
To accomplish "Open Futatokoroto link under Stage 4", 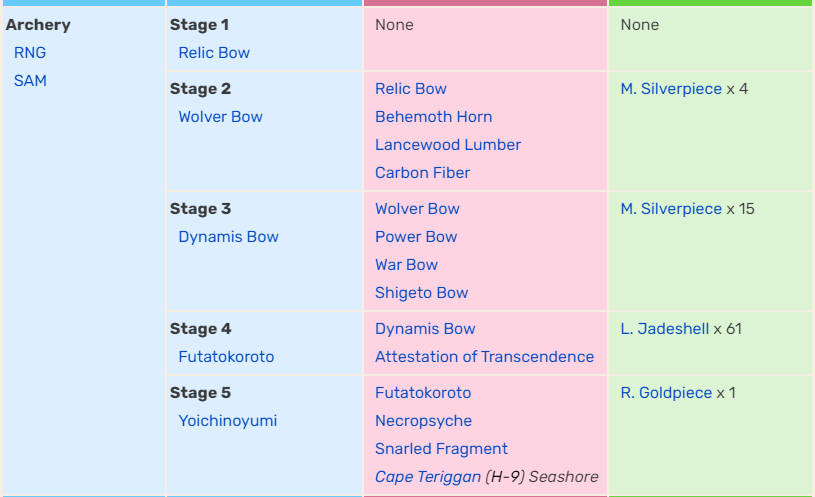I will (226, 357).
